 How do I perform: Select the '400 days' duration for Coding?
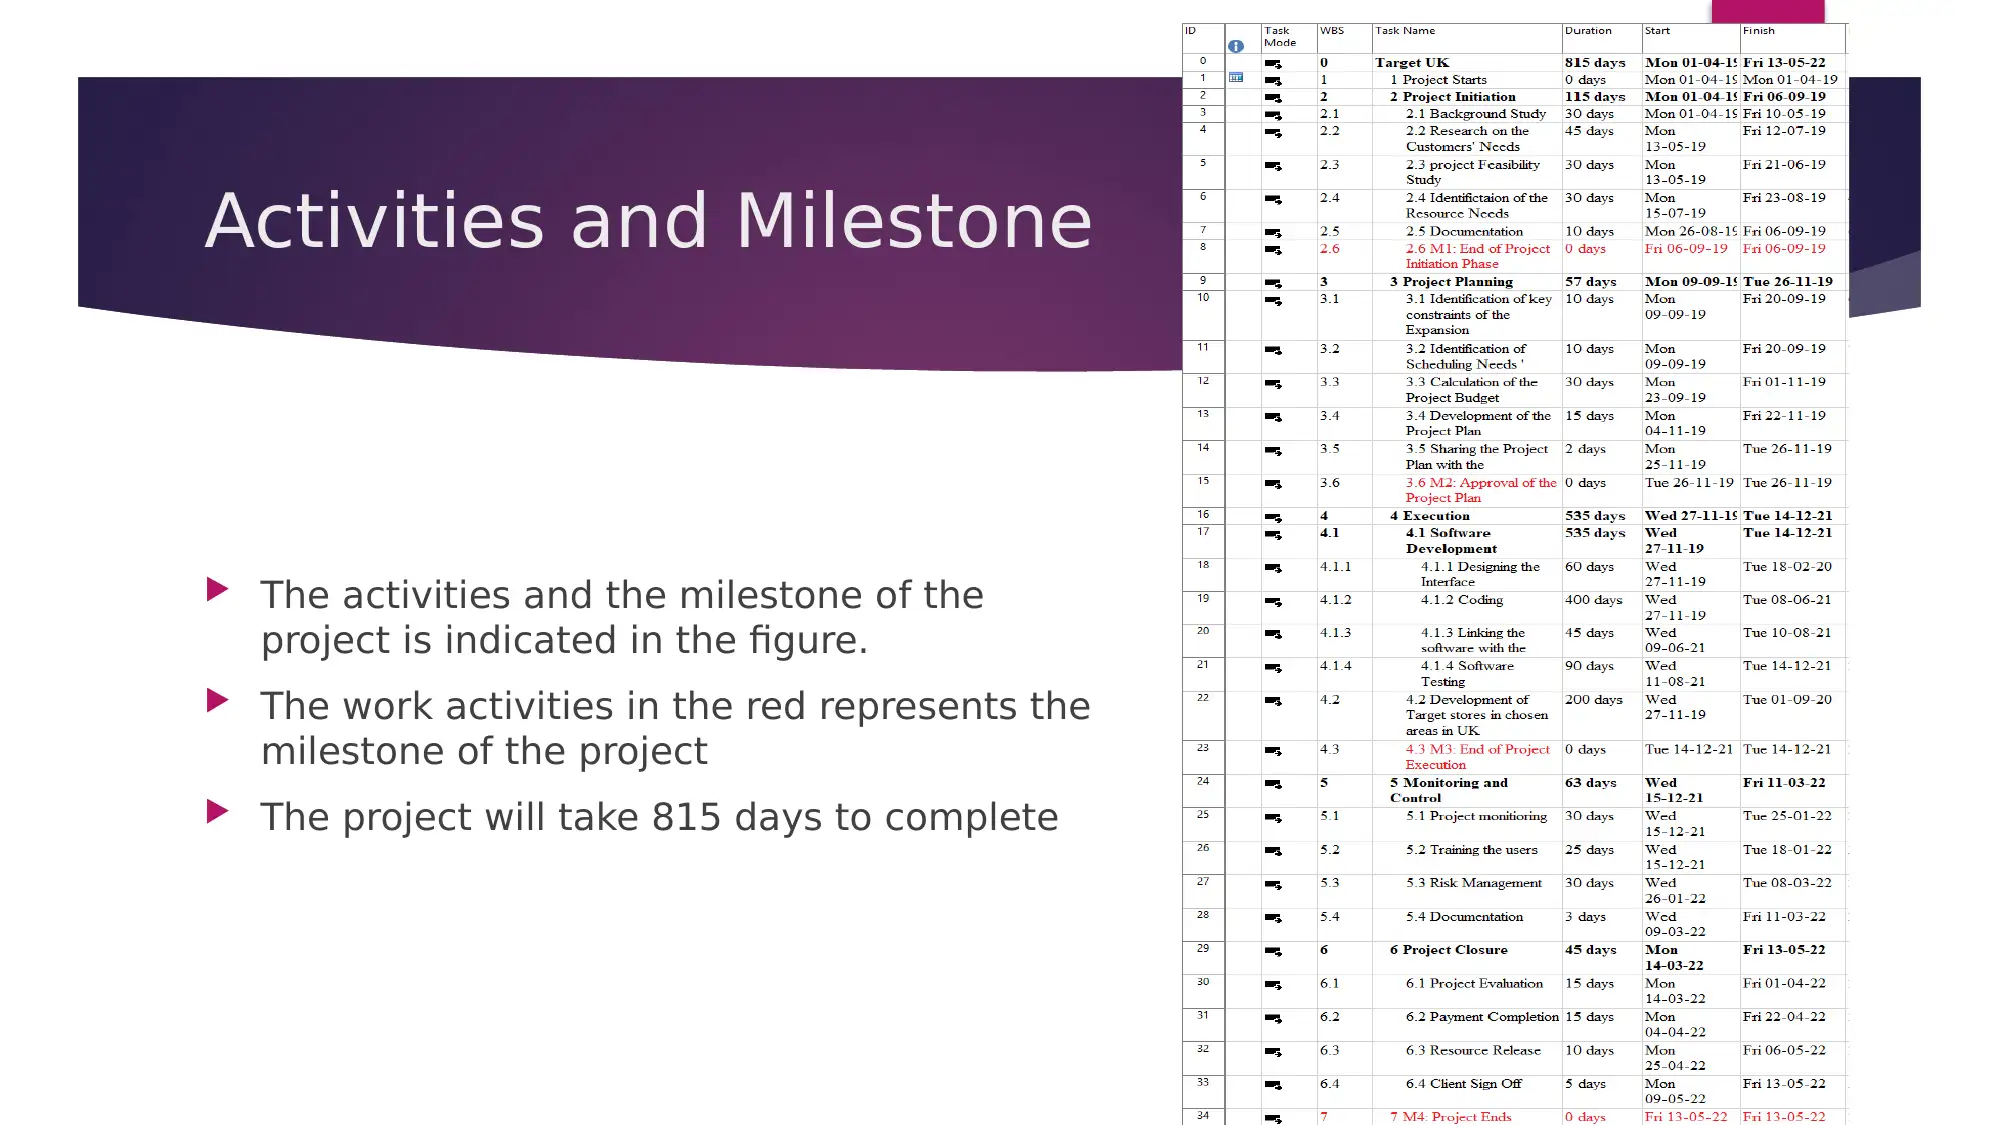point(1601,607)
